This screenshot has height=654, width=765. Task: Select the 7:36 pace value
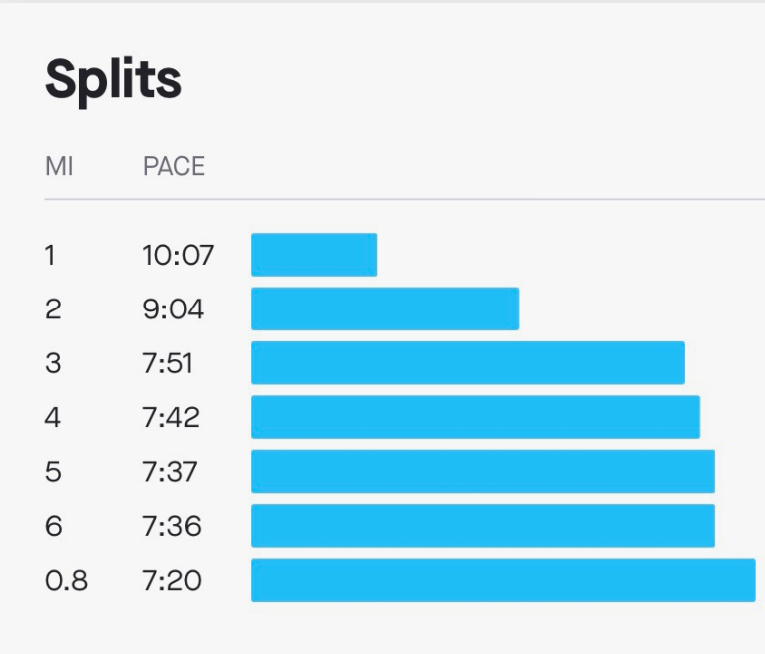[x=171, y=526]
